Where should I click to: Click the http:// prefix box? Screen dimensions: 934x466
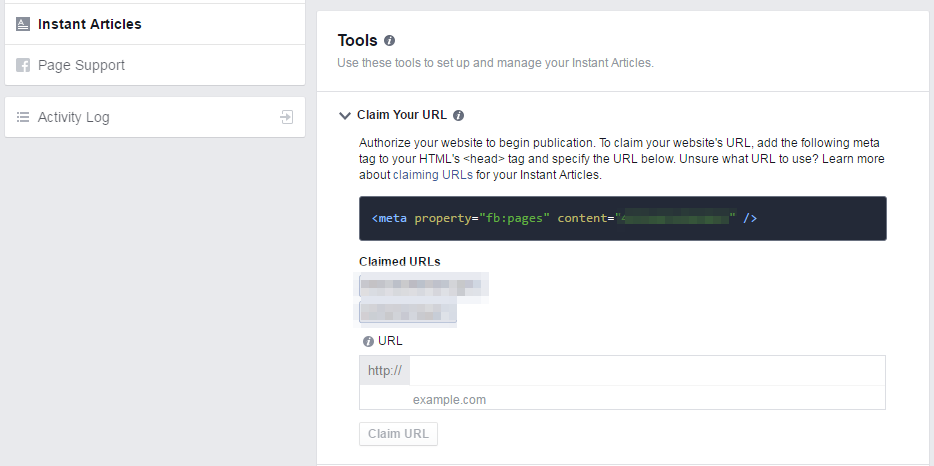(x=385, y=371)
